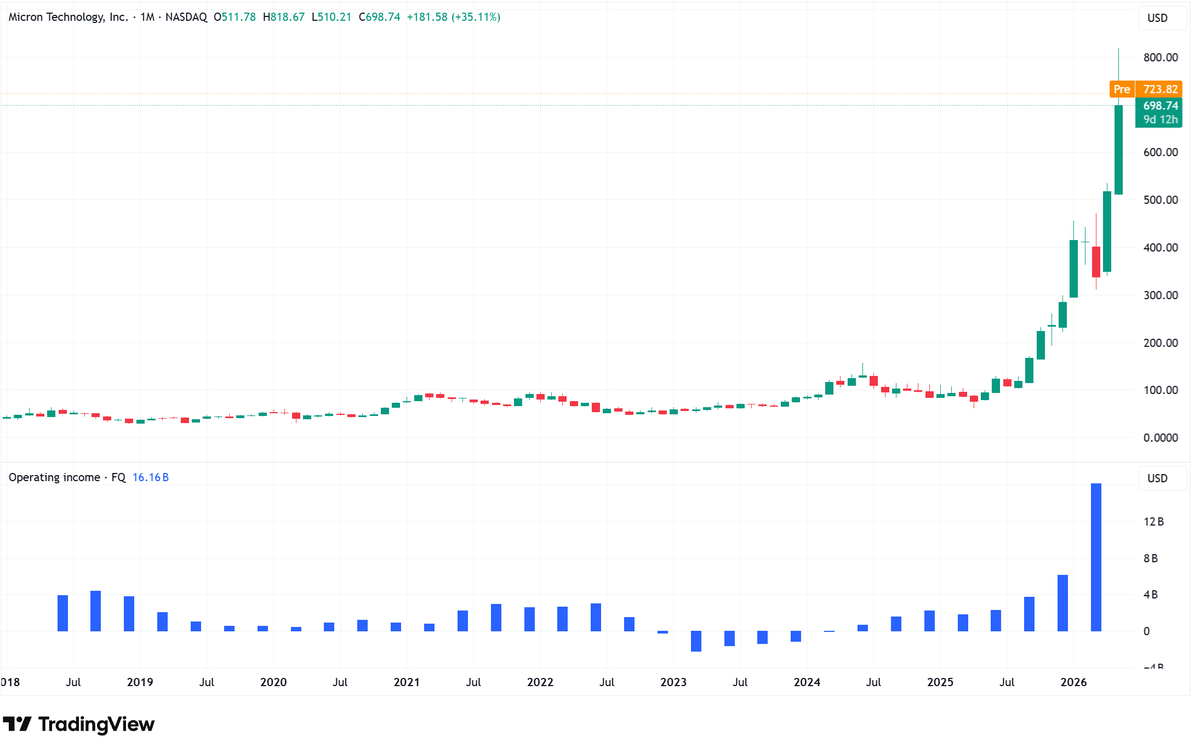1200x753 pixels.
Task: Click the 2022 time axis label
Action: tap(540, 682)
